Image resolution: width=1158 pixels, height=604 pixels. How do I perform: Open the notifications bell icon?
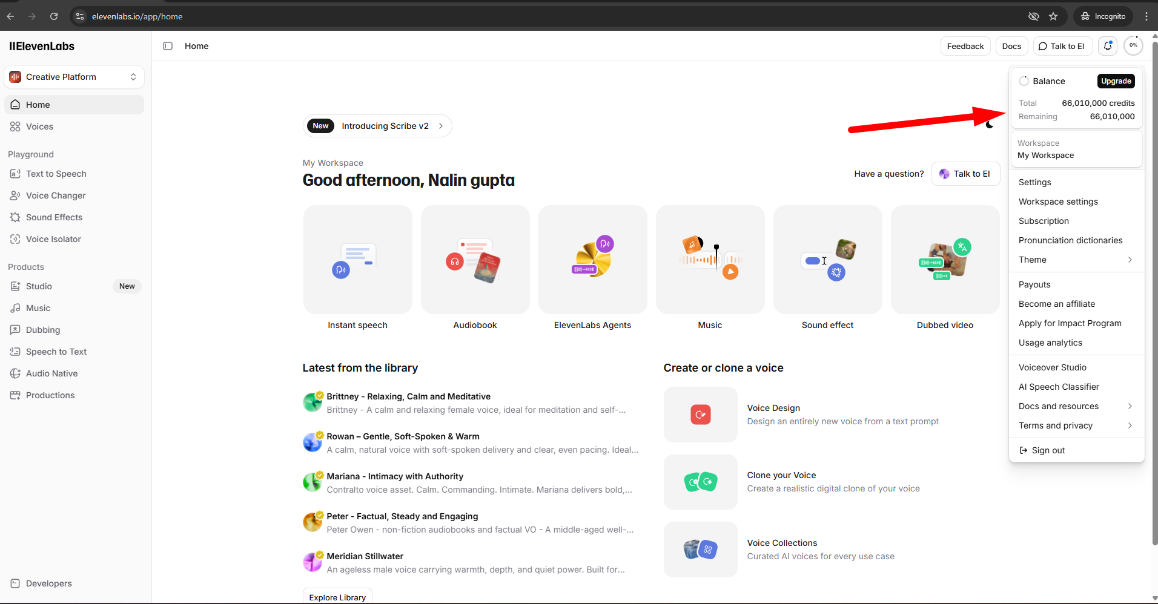click(1108, 46)
